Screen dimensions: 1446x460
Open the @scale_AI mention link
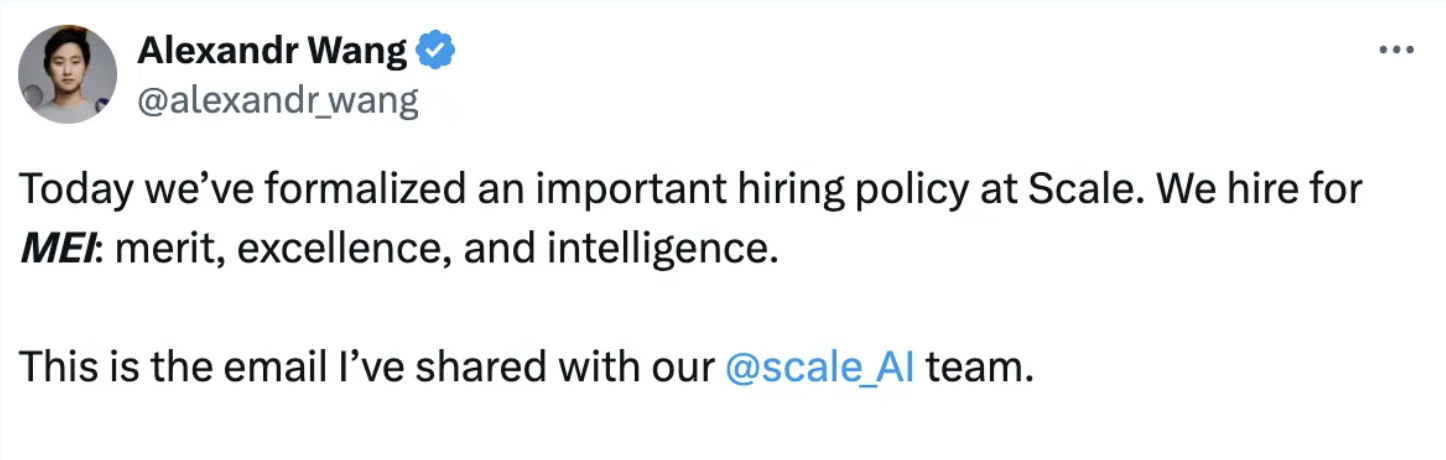pos(818,368)
